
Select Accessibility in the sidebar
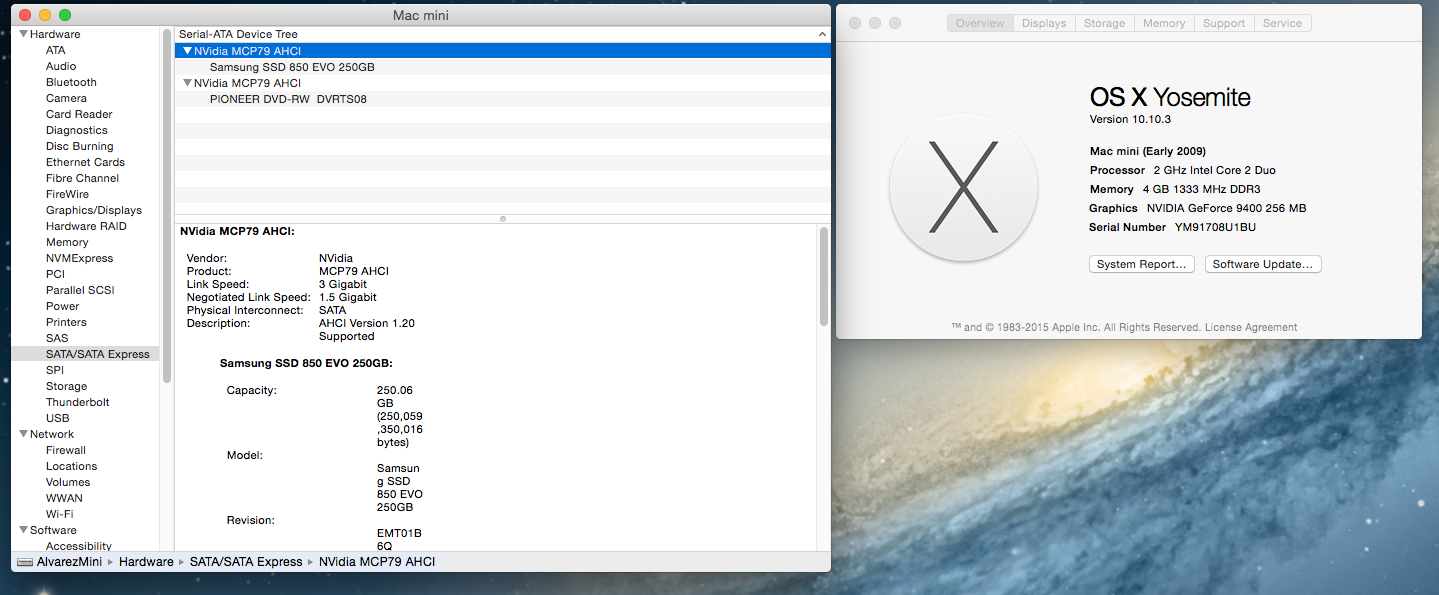(79, 546)
